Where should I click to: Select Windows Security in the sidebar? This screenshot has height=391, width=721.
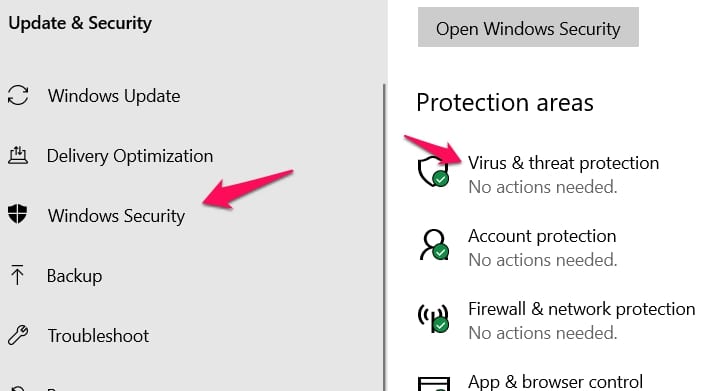tap(116, 216)
